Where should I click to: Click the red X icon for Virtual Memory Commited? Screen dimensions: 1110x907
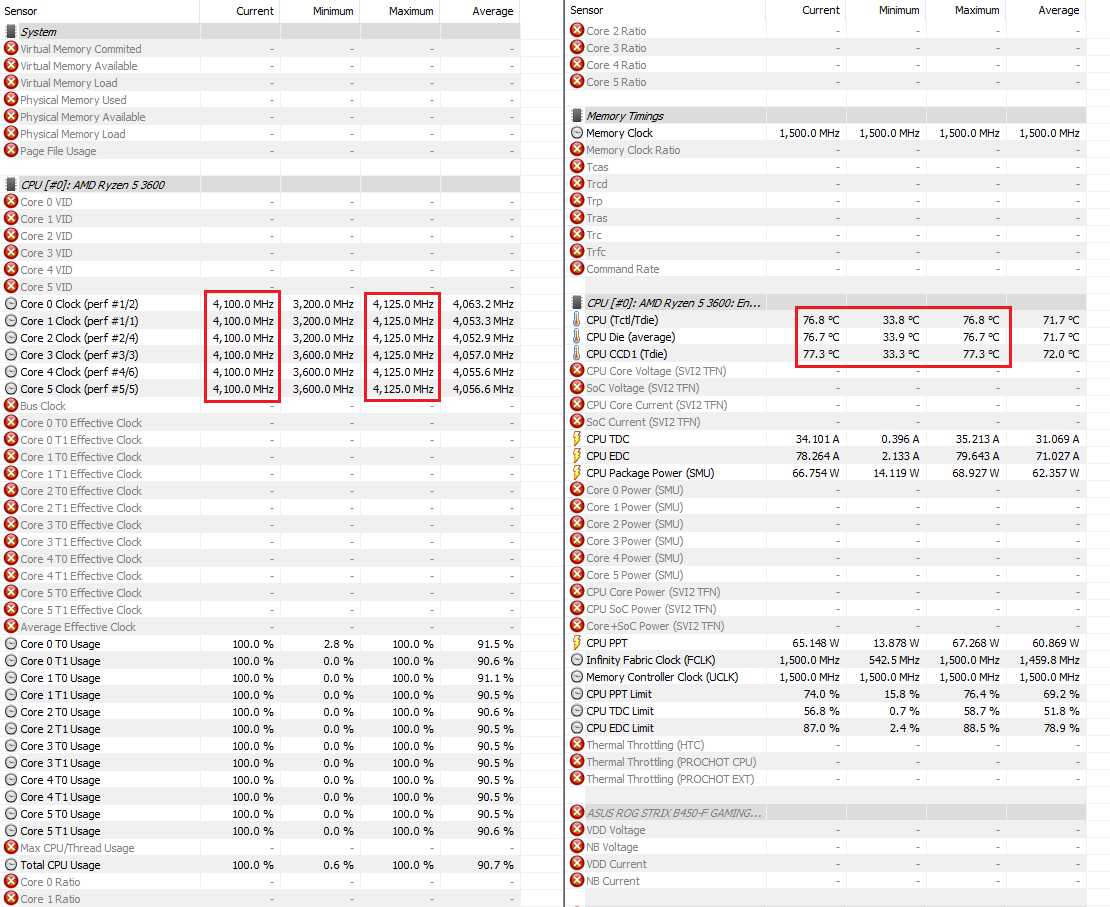11,49
